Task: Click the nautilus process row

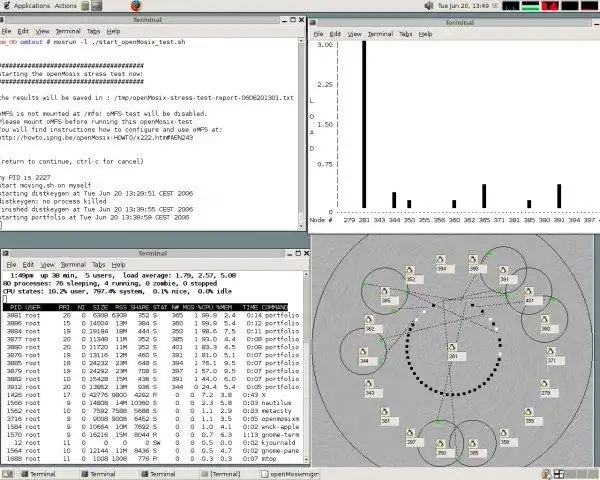Action: pyautogui.click(x=152, y=403)
